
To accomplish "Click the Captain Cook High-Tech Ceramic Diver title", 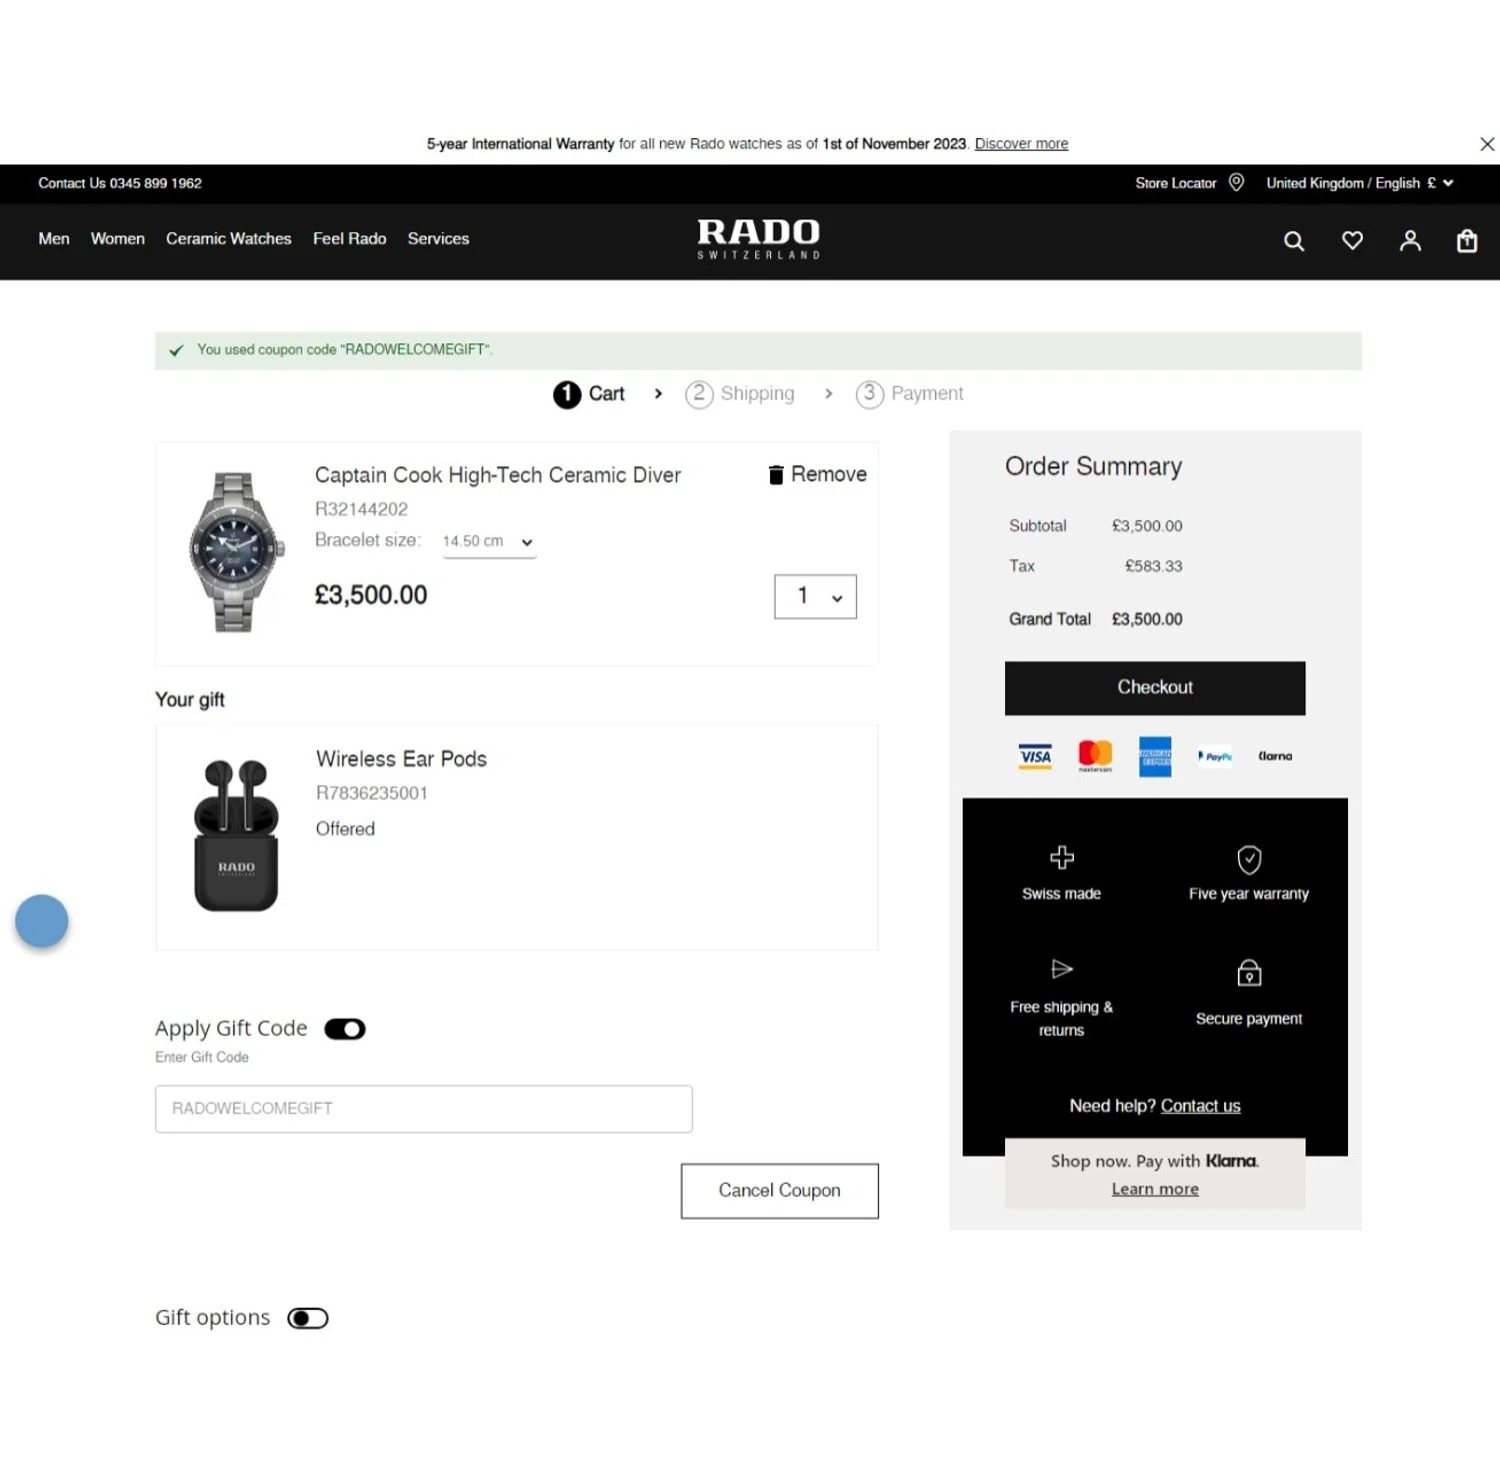I will [498, 475].
